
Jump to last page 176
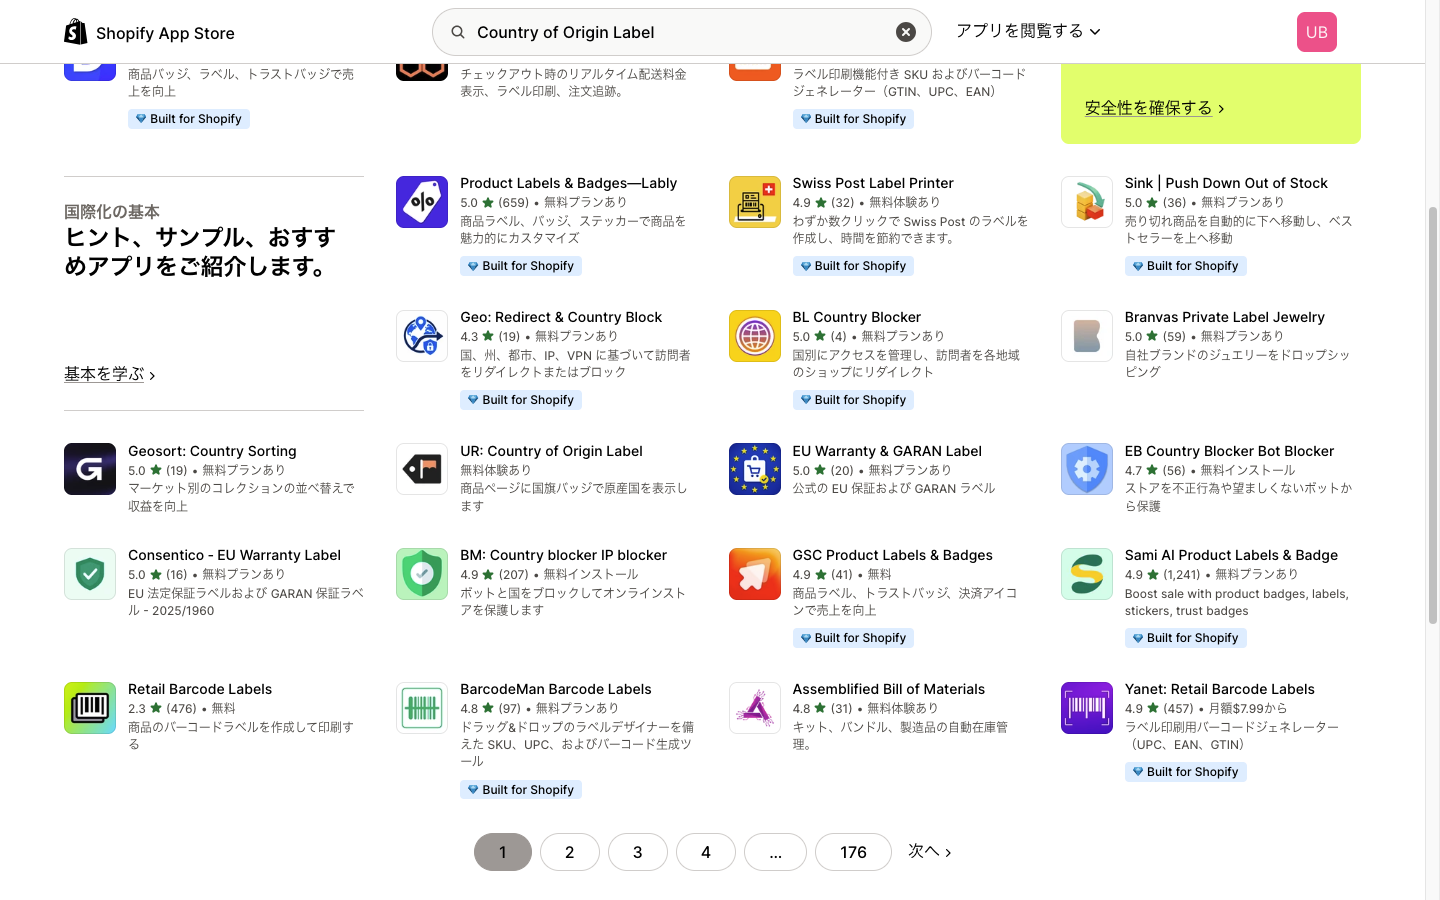(x=853, y=852)
